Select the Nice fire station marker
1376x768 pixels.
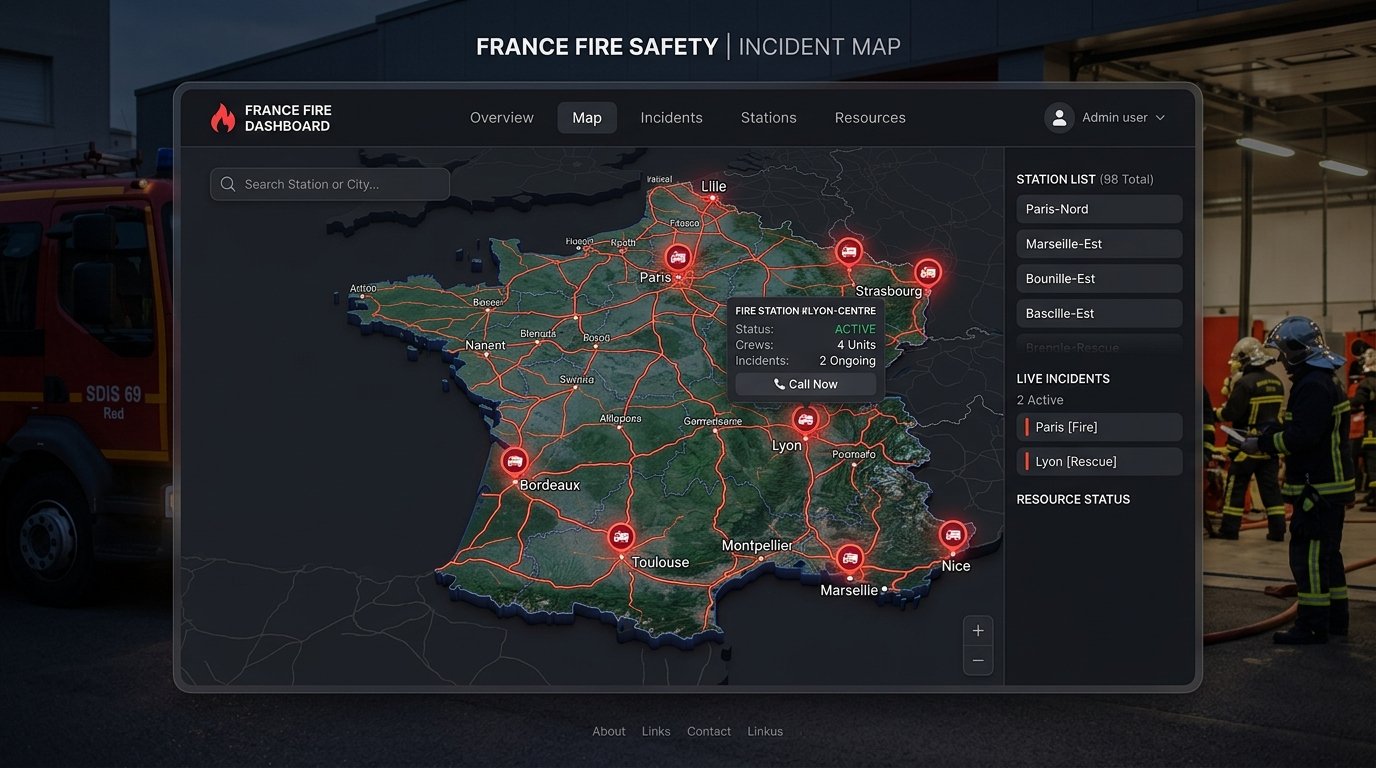click(x=953, y=535)
